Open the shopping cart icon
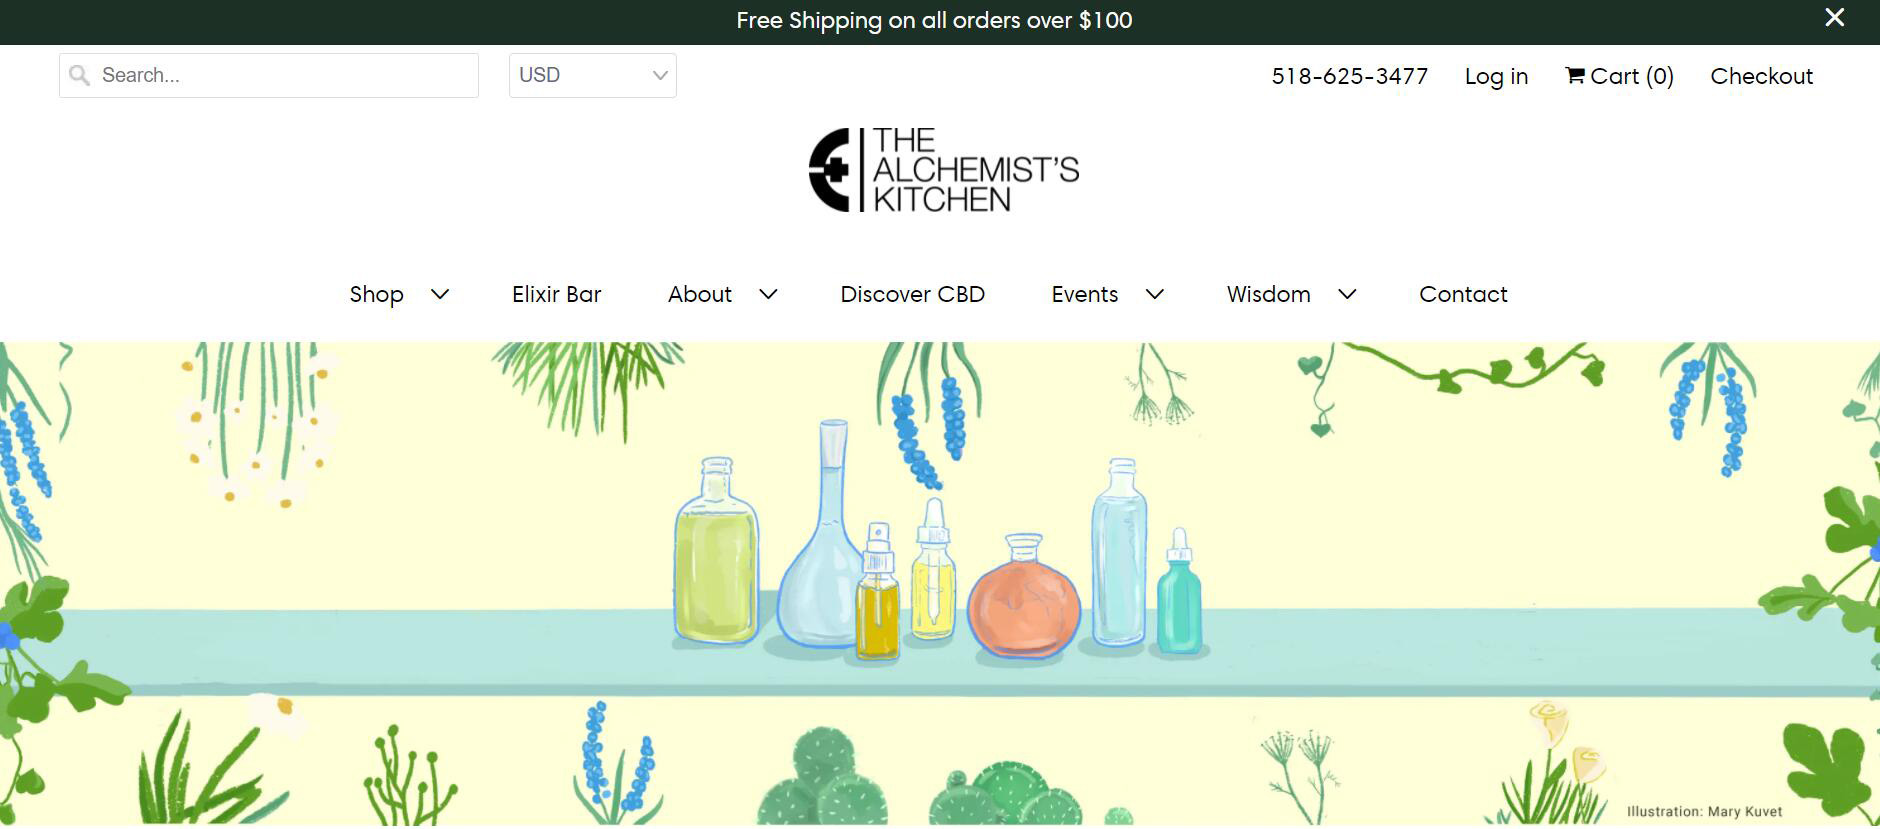The width and height of the screenshot is (1880, 829). pyautogui.click(x=1575, y=76)
